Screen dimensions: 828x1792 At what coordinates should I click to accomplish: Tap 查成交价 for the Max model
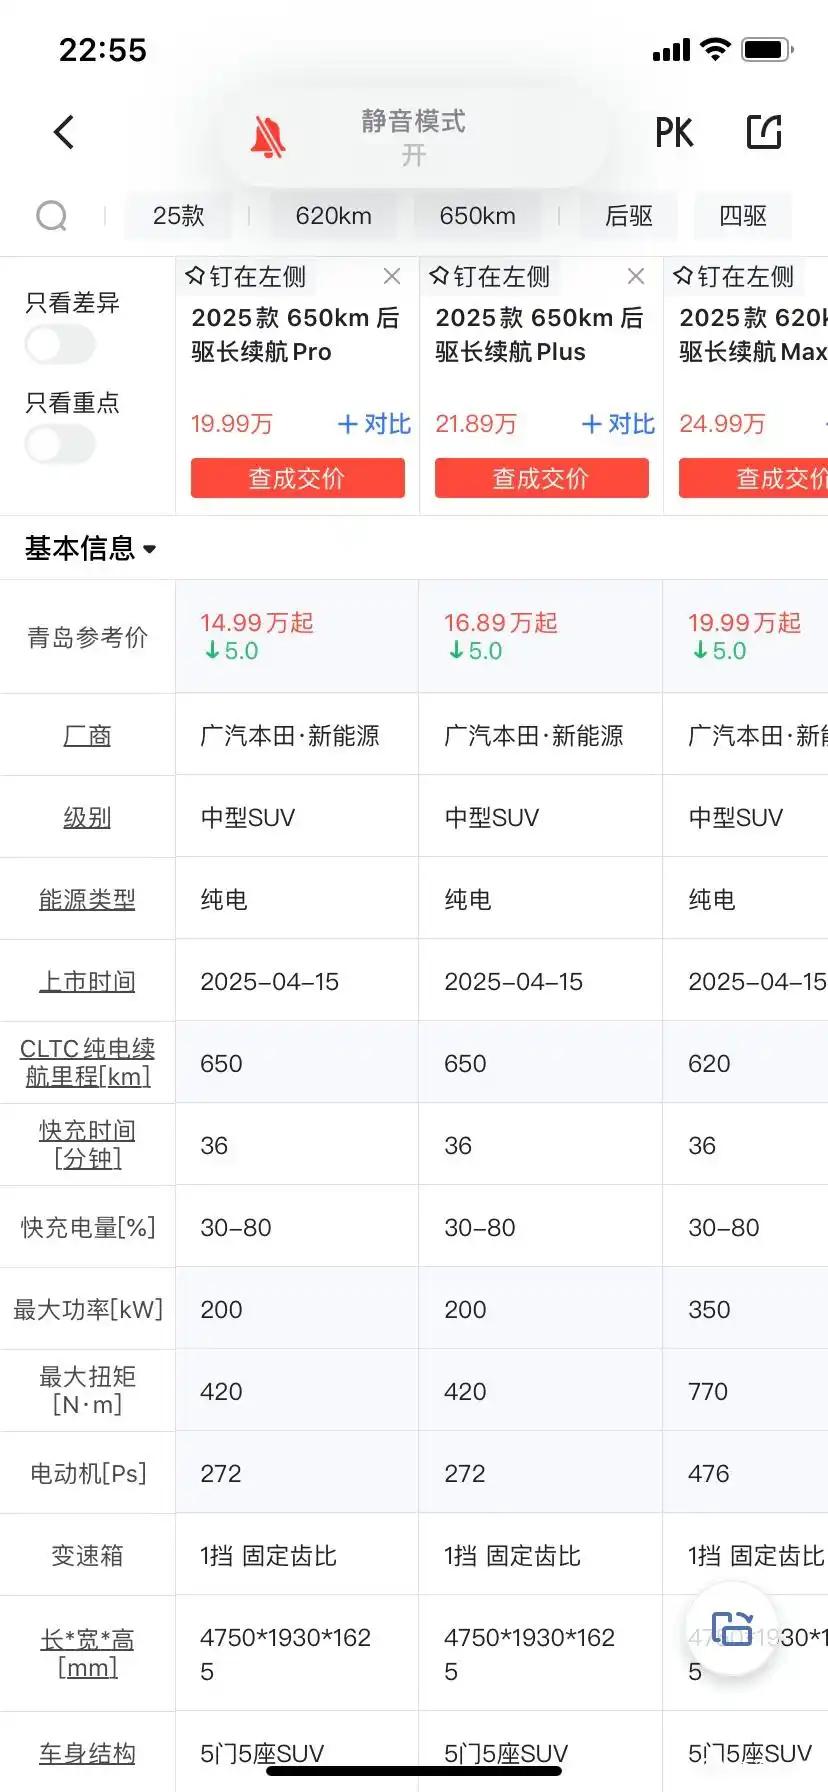click(754, 478)
